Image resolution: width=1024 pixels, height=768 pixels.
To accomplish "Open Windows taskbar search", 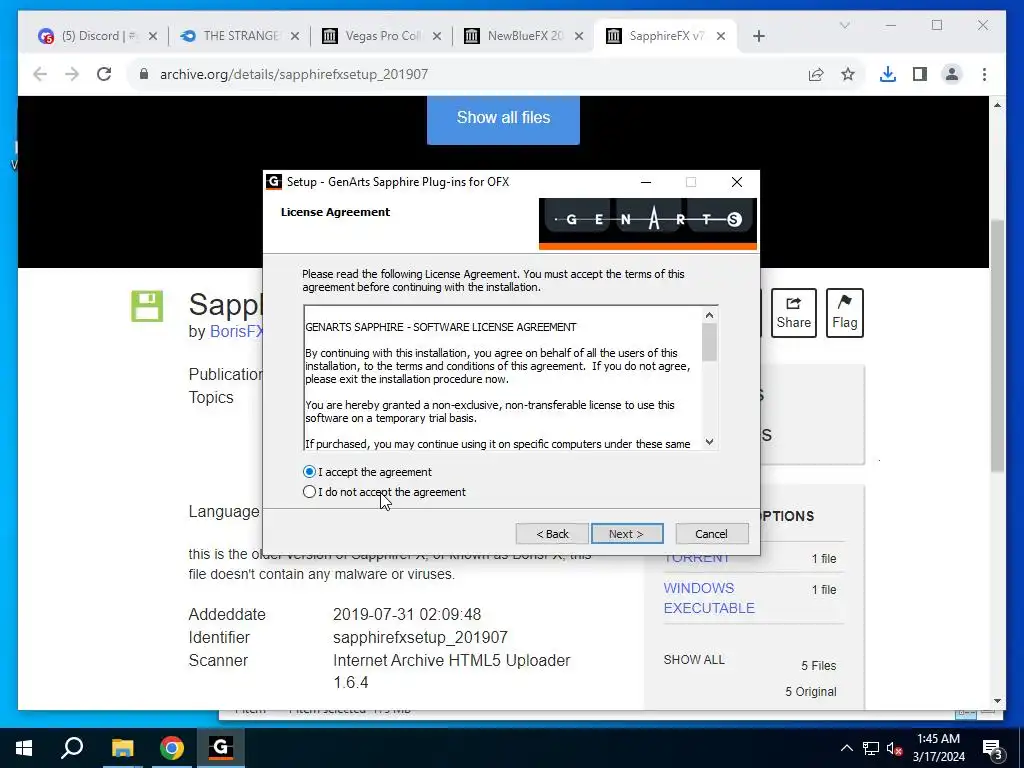I will [x=72, y=748].
